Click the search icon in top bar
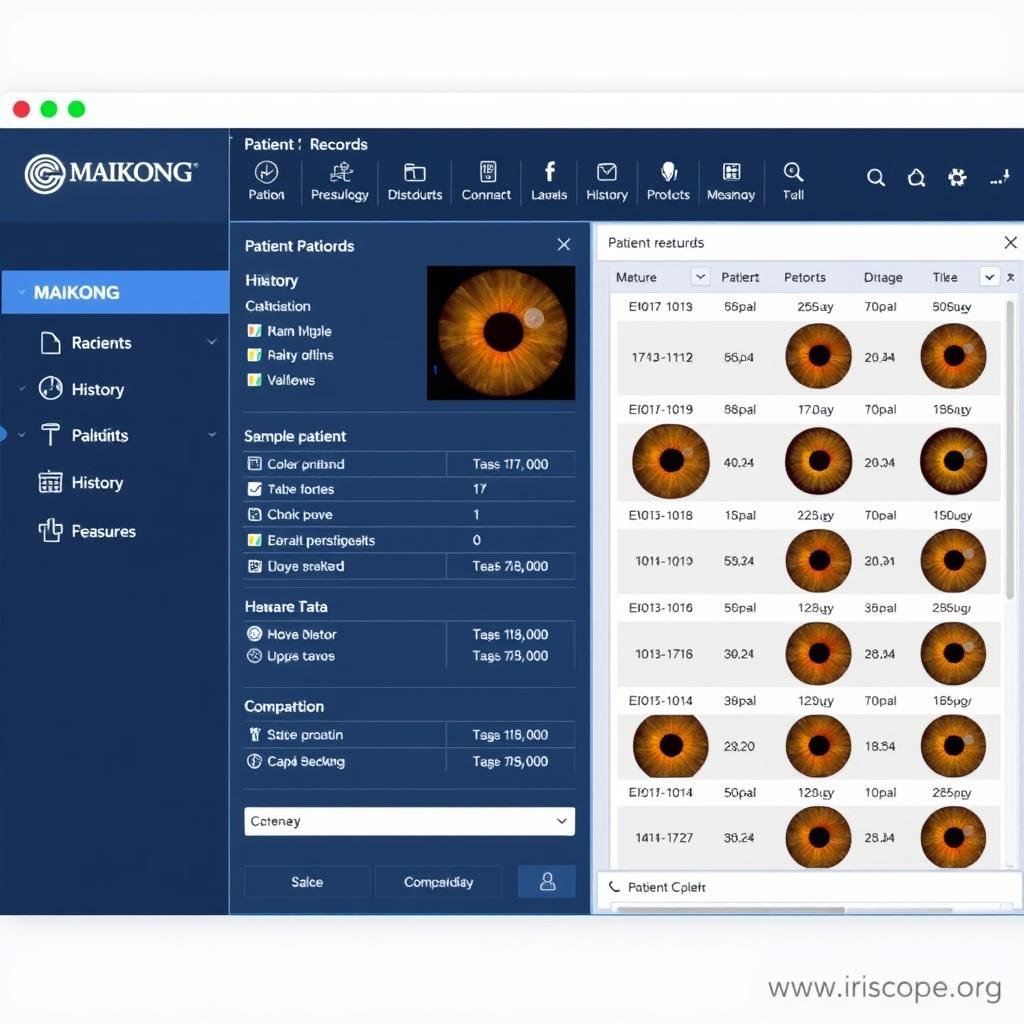Viewport: 1024px width, 1024px height. click(x=876, y=178)
